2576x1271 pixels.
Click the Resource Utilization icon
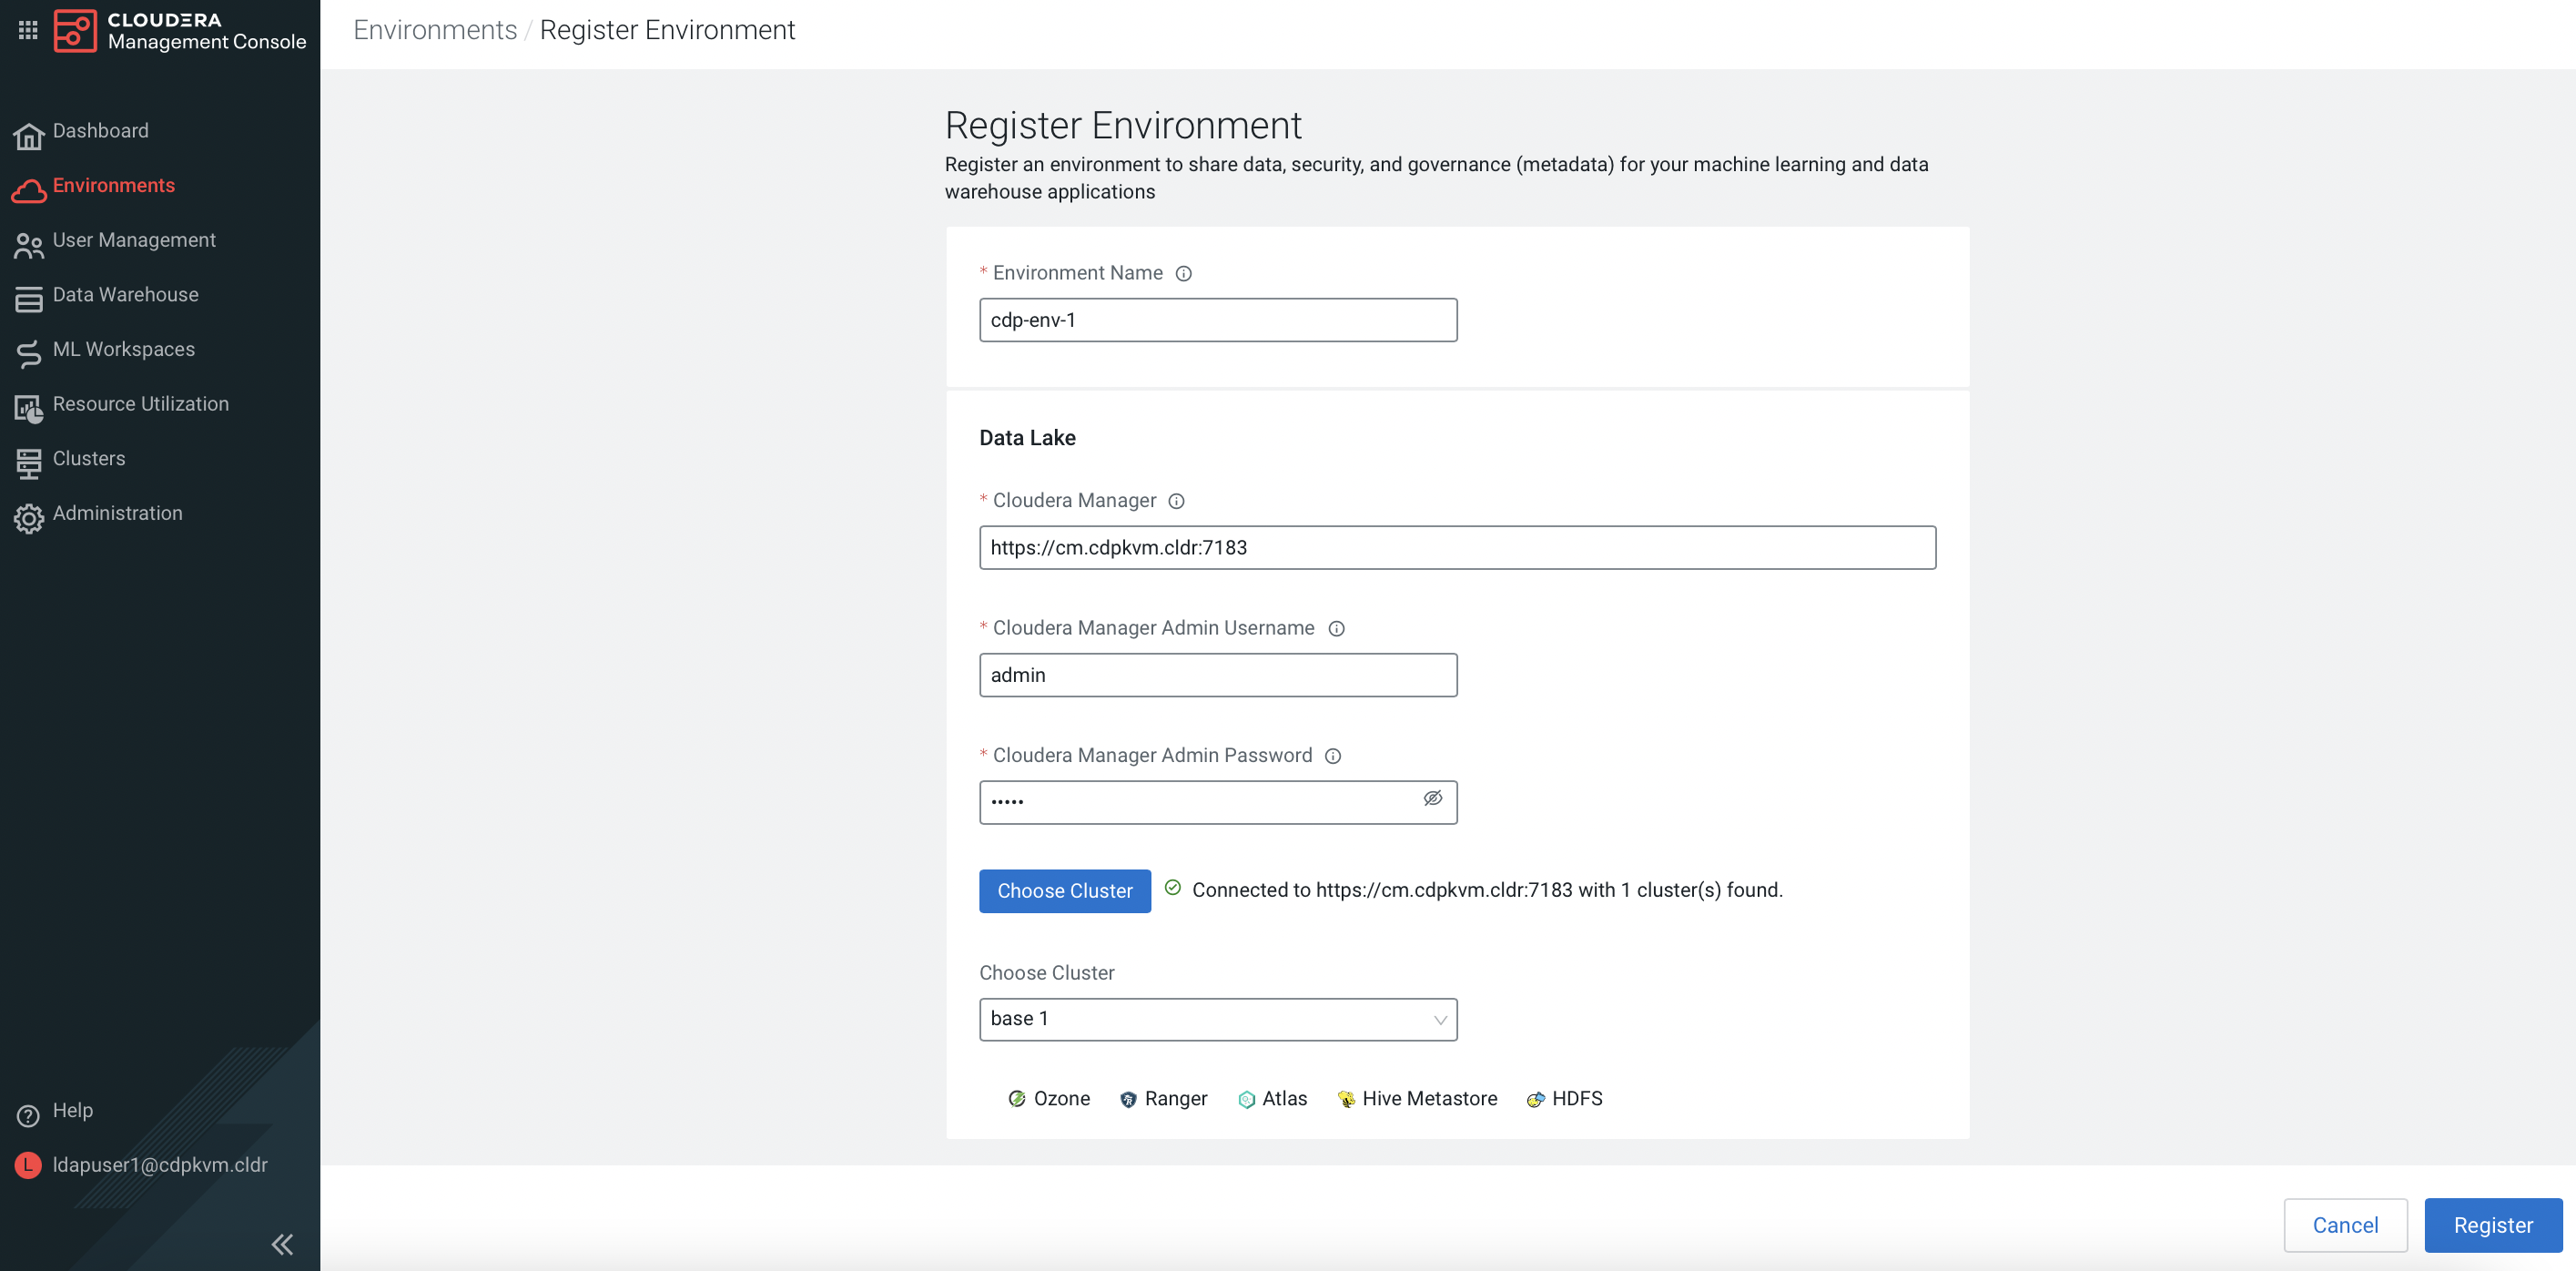pyautogui.click(x=28, y=404)
